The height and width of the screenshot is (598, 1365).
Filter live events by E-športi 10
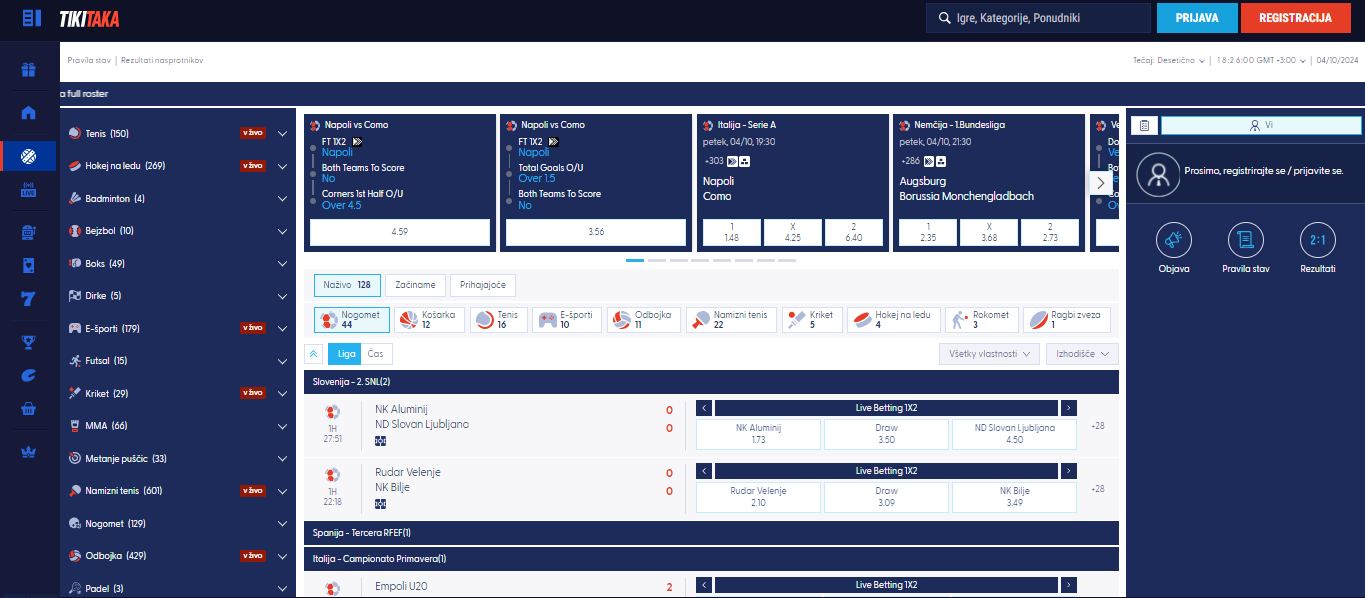click(x=566, y=320)
